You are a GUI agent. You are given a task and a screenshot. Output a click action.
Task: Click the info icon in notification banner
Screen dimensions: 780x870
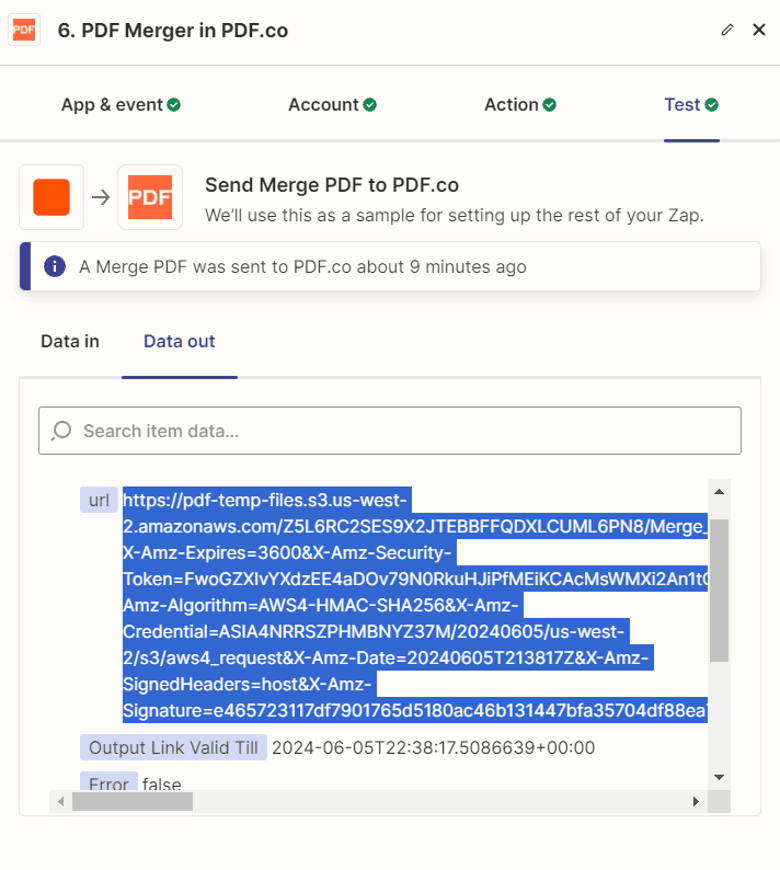pyautogui.click(x=55, y=267)
